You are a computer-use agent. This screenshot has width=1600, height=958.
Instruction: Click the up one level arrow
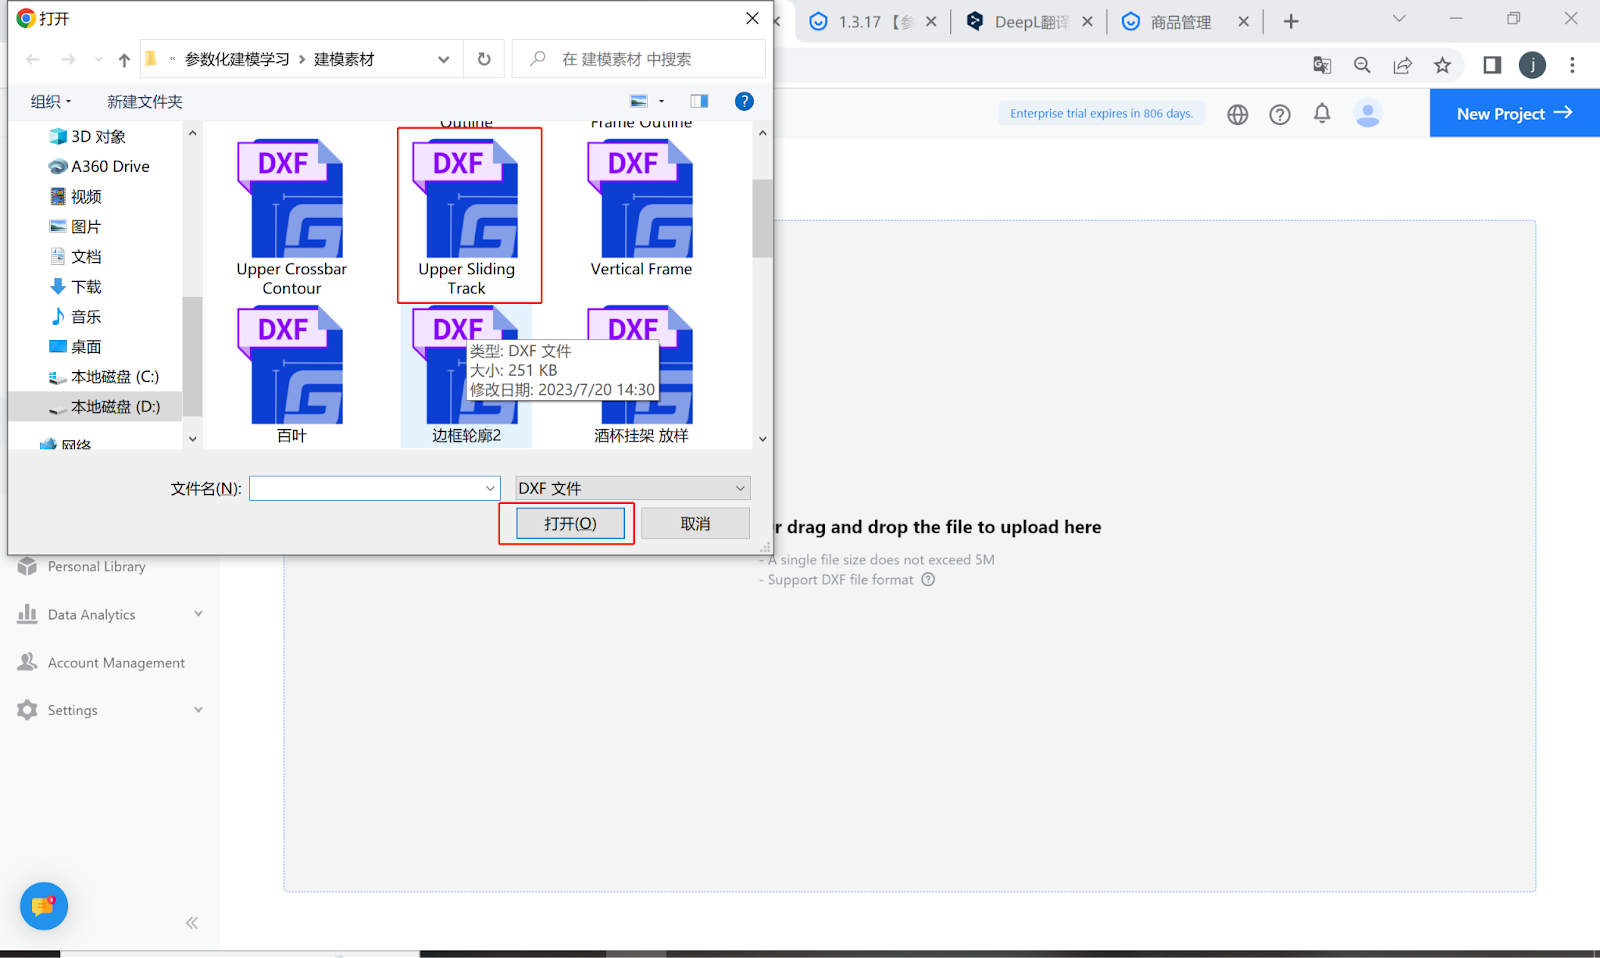(x=124, y=60)
